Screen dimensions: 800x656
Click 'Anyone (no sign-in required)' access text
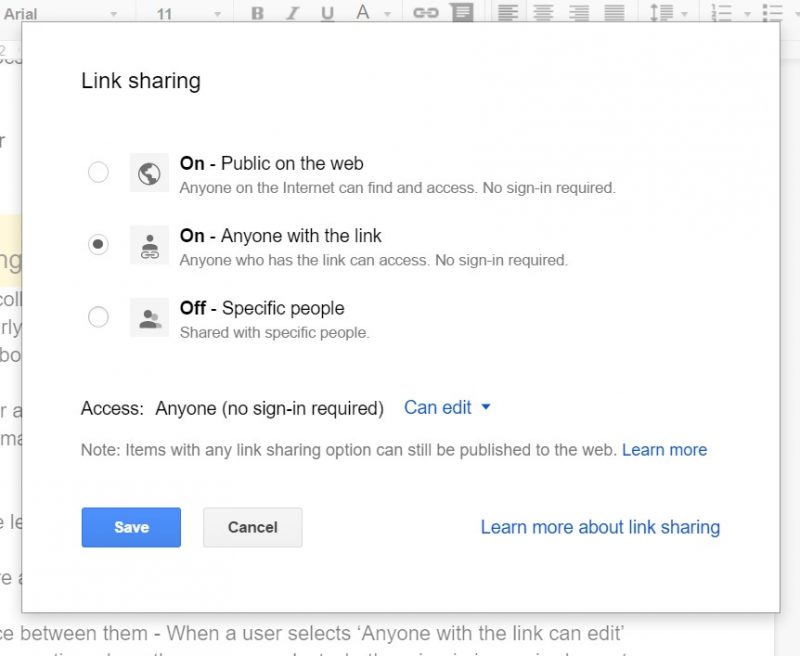[269, 409]
